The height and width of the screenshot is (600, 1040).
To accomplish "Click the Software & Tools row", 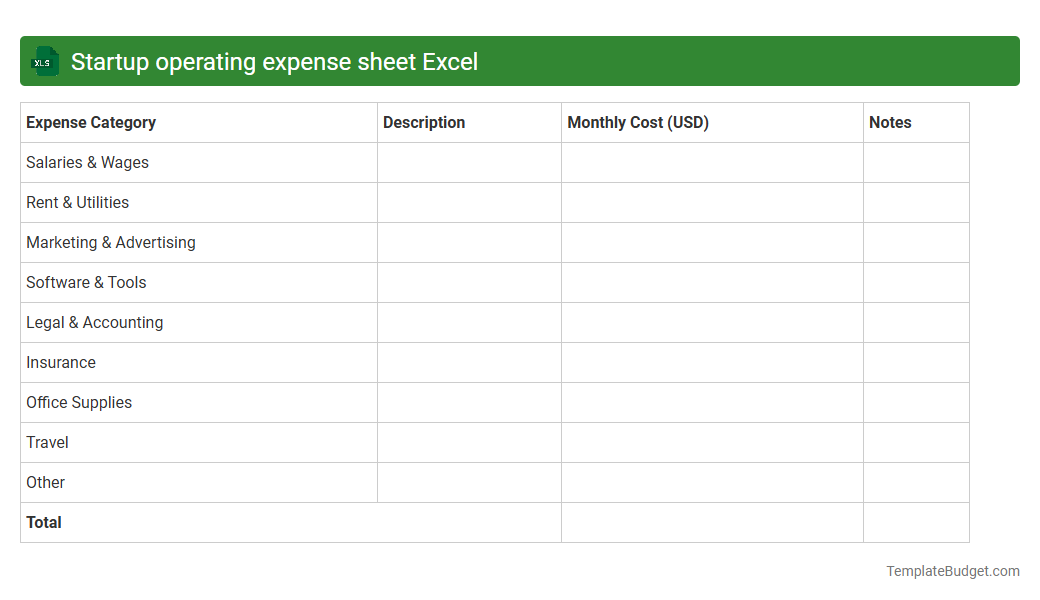I will (86, 282).
